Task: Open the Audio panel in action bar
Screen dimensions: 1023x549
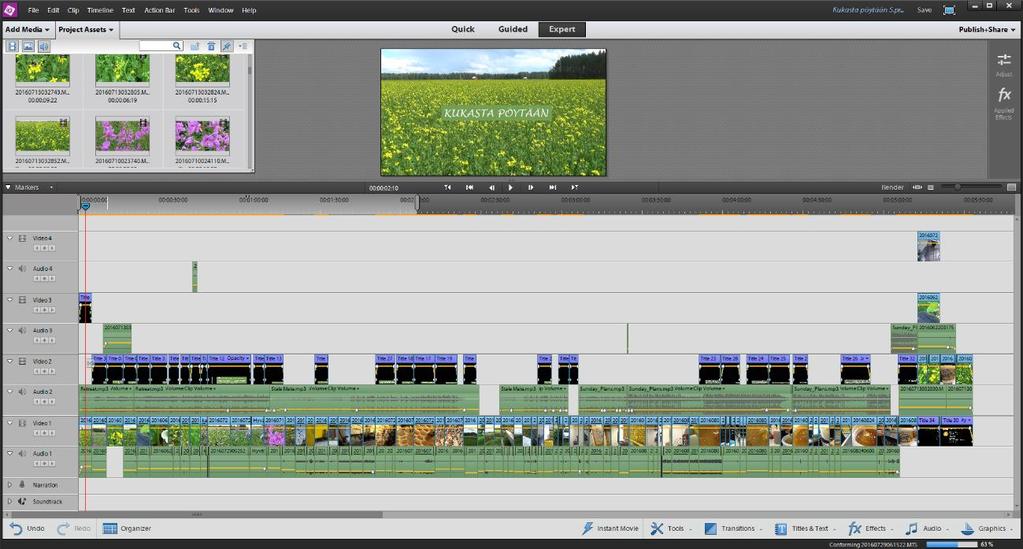Action: tap(926, 528)
